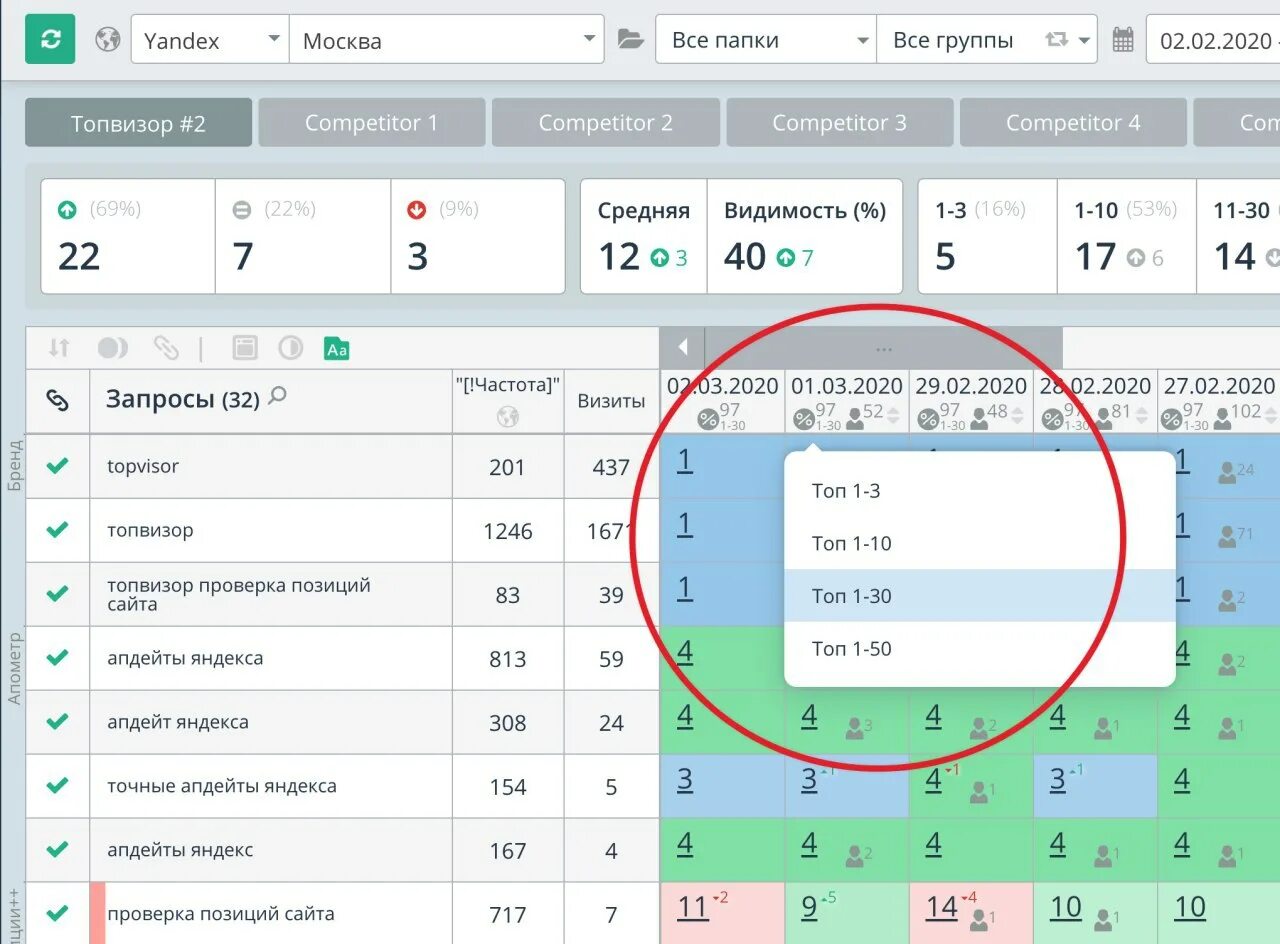
Task: Click the person icon under 29.02.2020
Action: (979, 419)
